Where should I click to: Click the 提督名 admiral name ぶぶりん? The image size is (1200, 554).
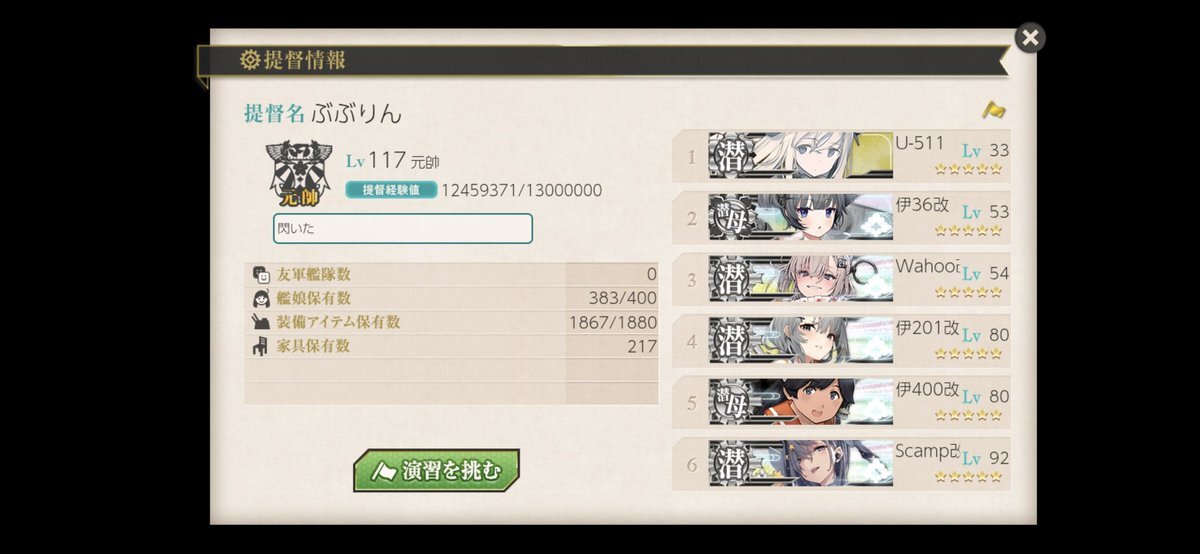[356, 114]
